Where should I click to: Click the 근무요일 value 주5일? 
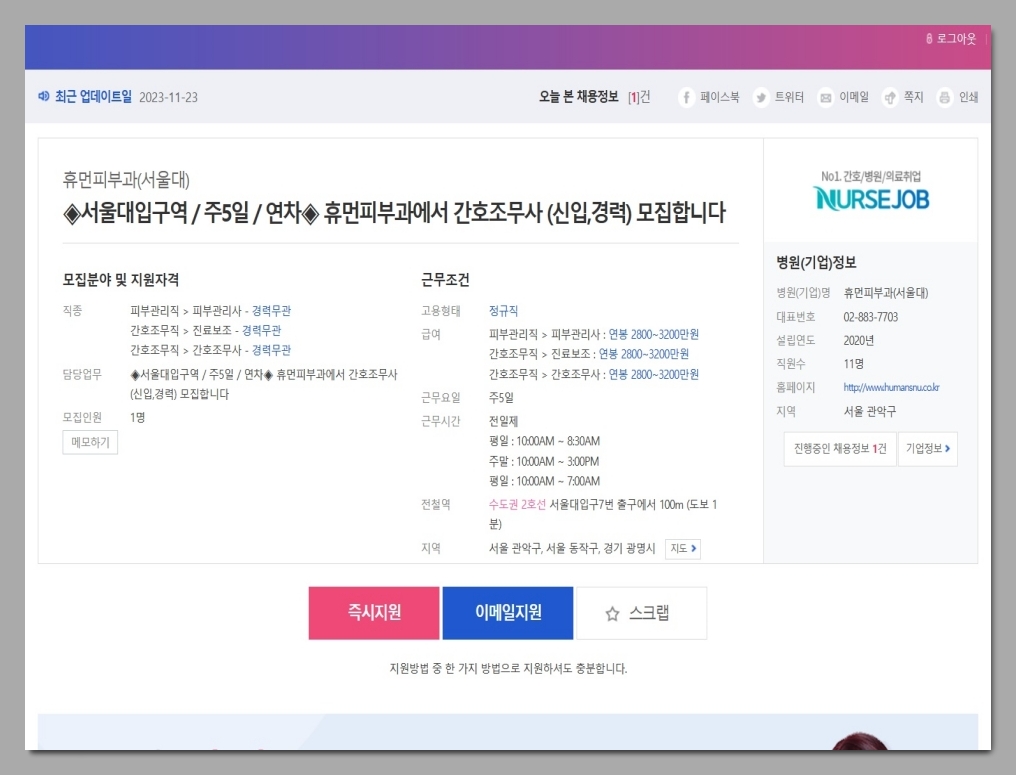click(x=501, y=398)
